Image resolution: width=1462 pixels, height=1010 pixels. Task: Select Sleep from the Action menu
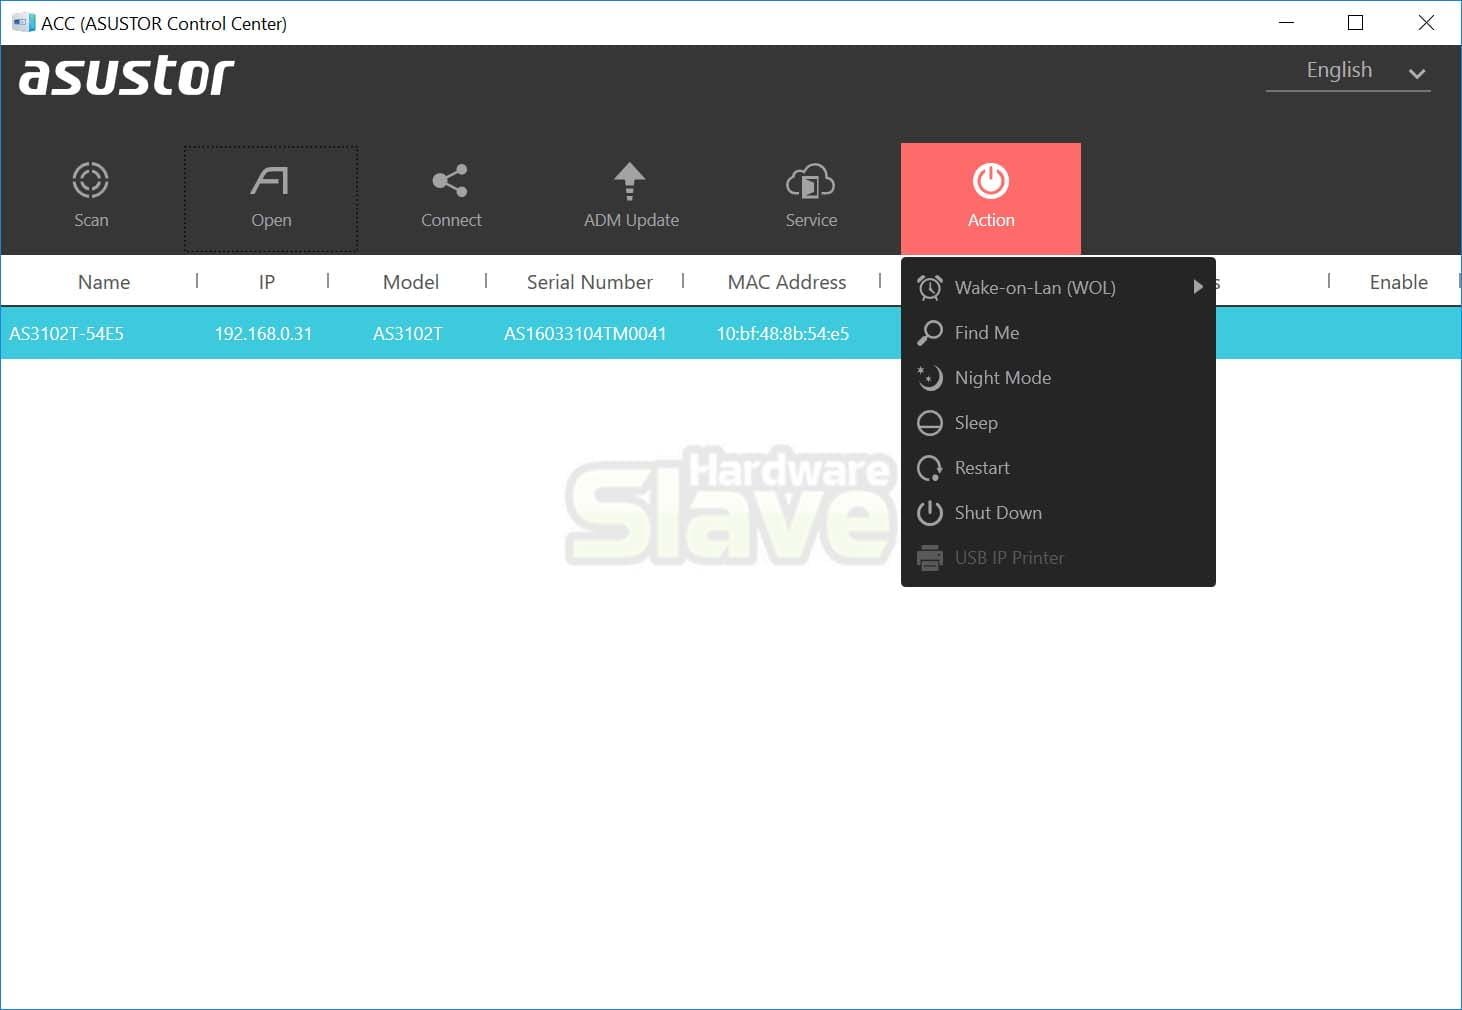(x=1058, y=423)
